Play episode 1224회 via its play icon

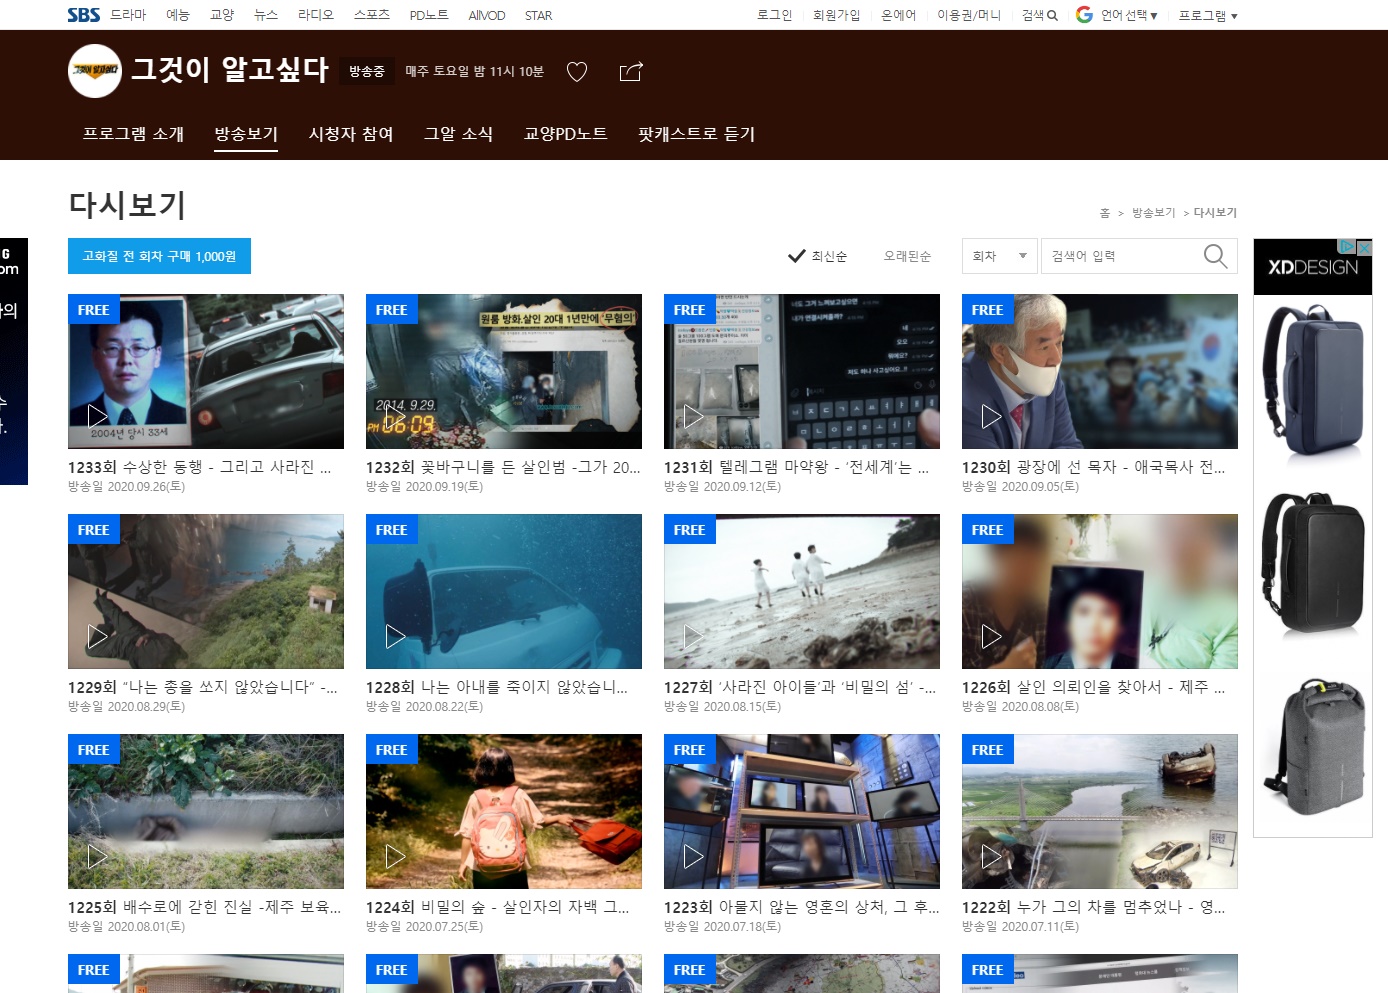click(x=395, y=856)
